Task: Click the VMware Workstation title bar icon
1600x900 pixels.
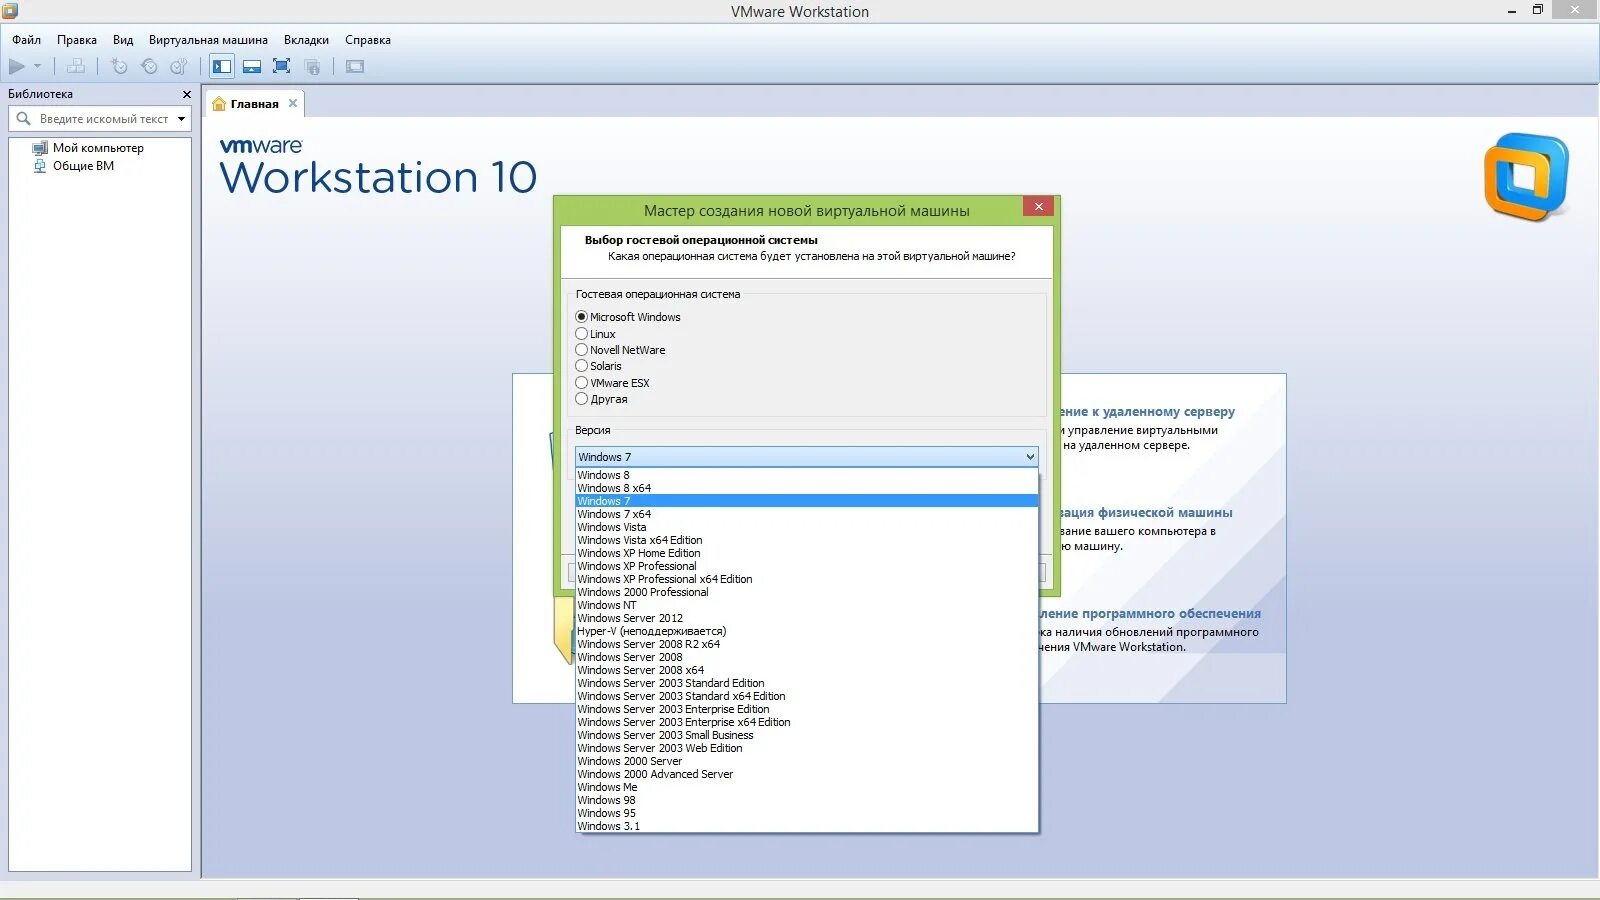Action: point(10,11)
